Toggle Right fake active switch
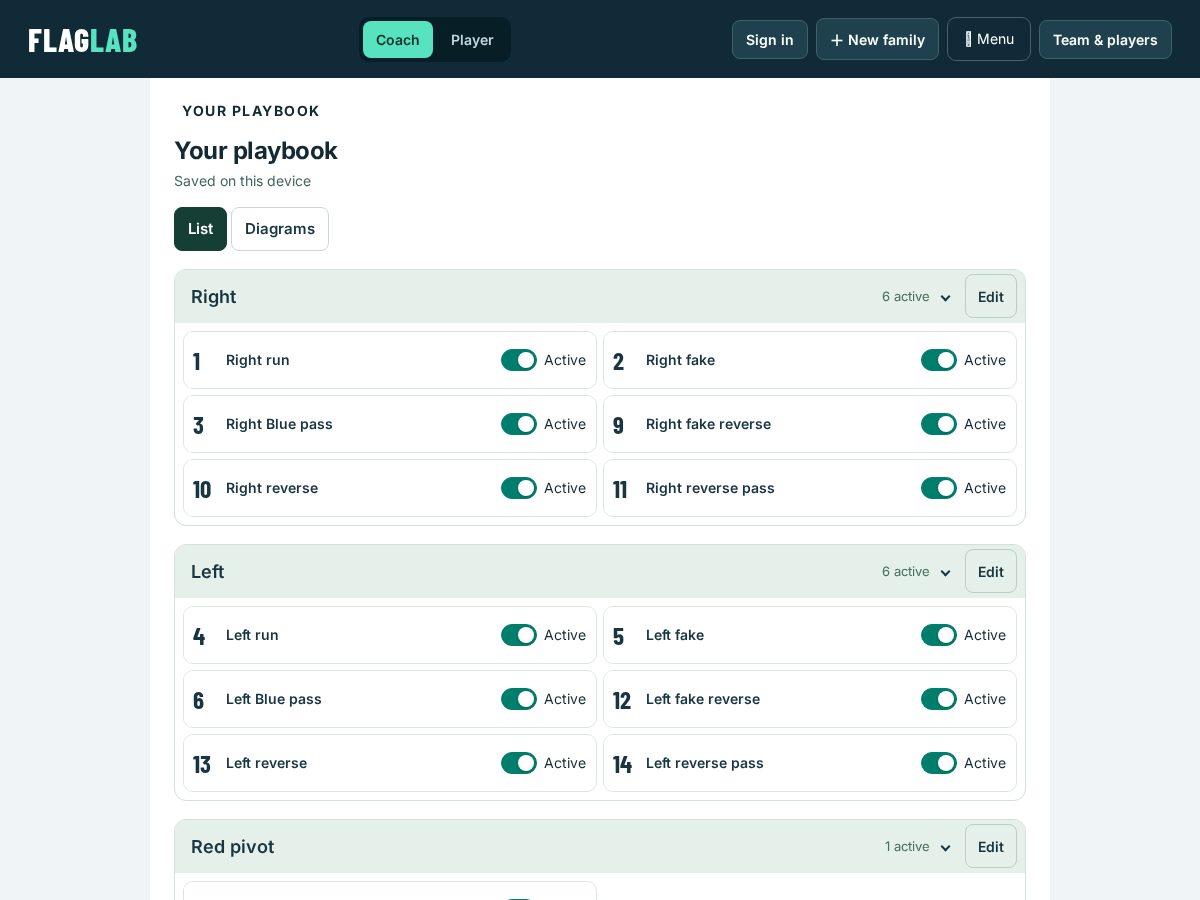This screenshot has width=1200, height=900. pyautogui.click(x=939, y=360)
